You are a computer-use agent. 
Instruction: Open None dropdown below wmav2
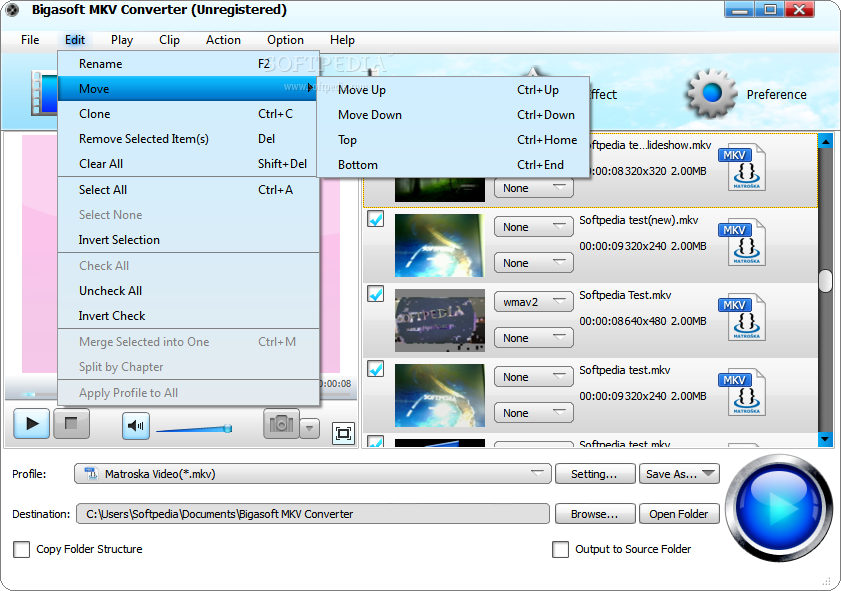[x=534, y=338]
